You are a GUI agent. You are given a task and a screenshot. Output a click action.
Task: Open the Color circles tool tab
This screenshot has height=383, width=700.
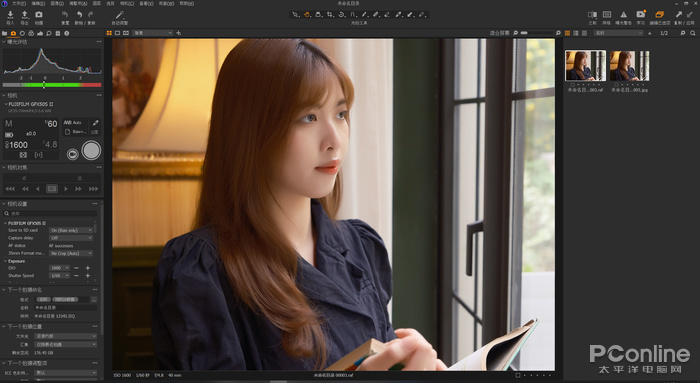(x=31, y=33)
